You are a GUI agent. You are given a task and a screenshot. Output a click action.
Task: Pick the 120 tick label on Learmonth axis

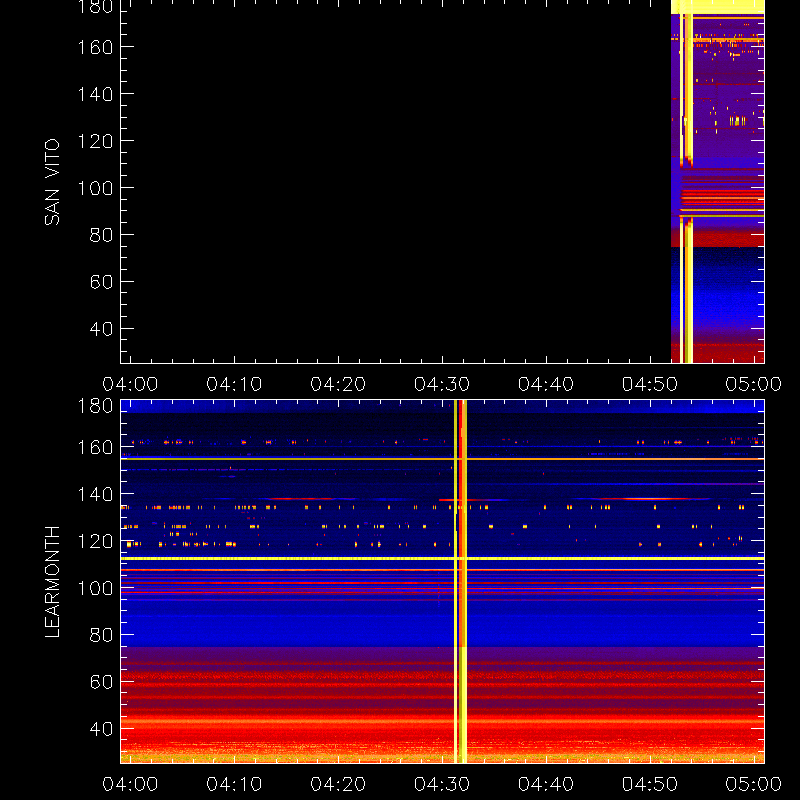click(95, 541)
